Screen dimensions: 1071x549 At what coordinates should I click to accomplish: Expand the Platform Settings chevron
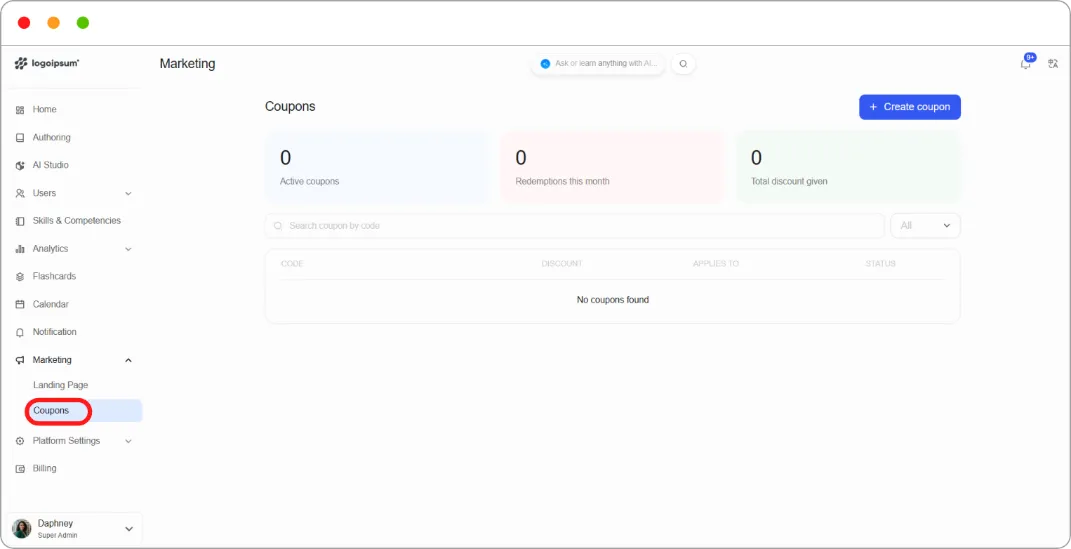click(128, 442)
